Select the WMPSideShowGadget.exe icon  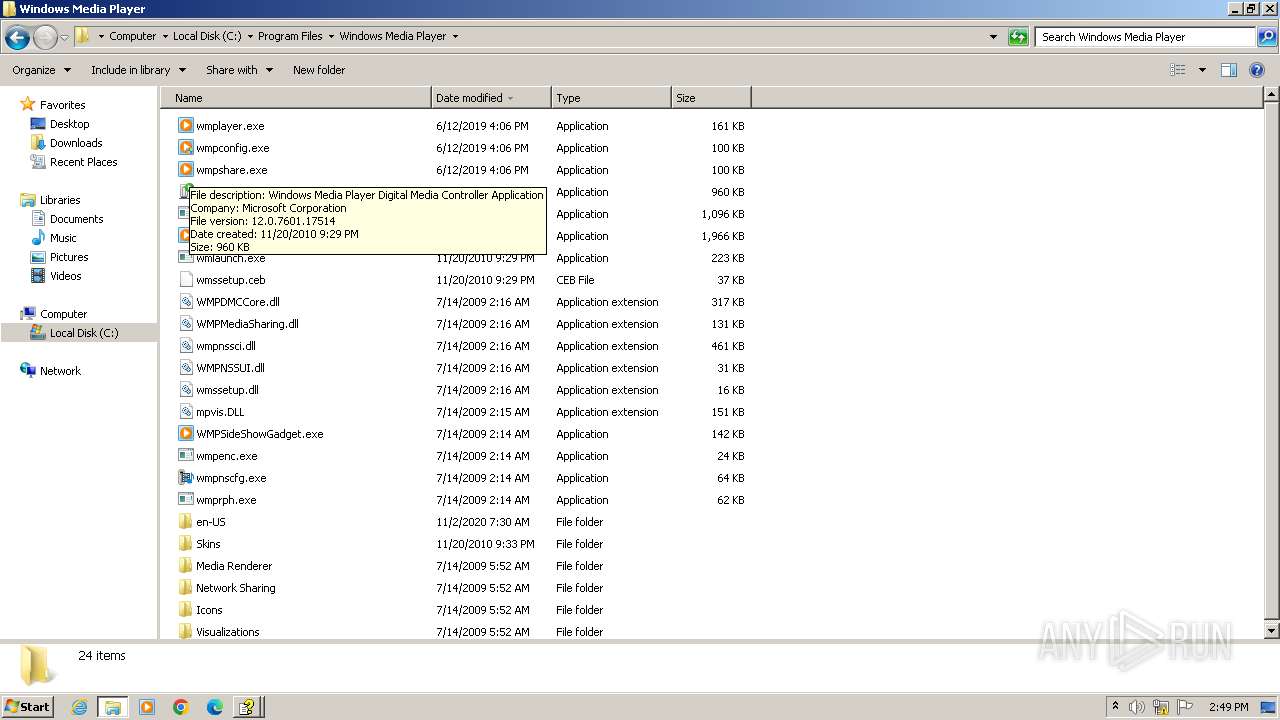point(185,434)
